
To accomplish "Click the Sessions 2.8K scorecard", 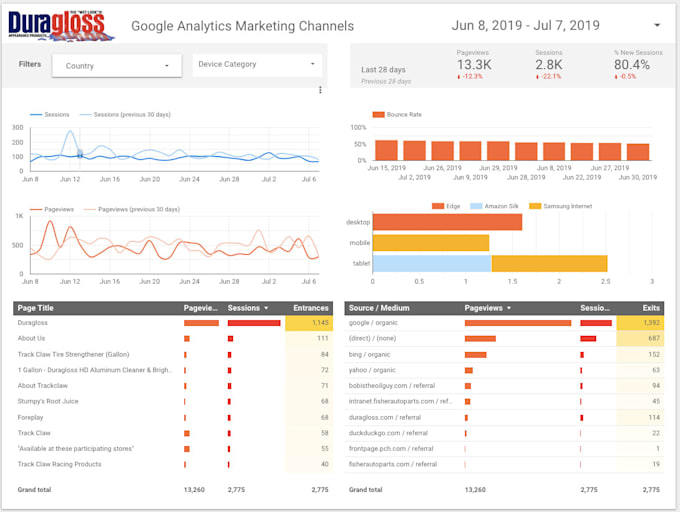I will tap(549, 65).
